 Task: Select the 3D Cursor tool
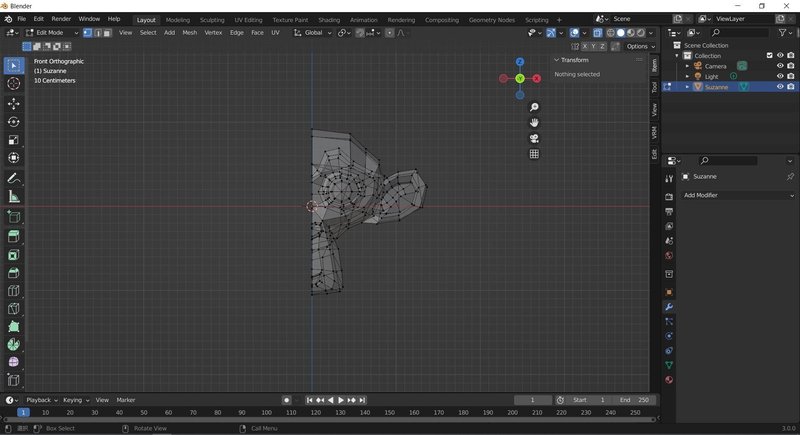[14, 84]
